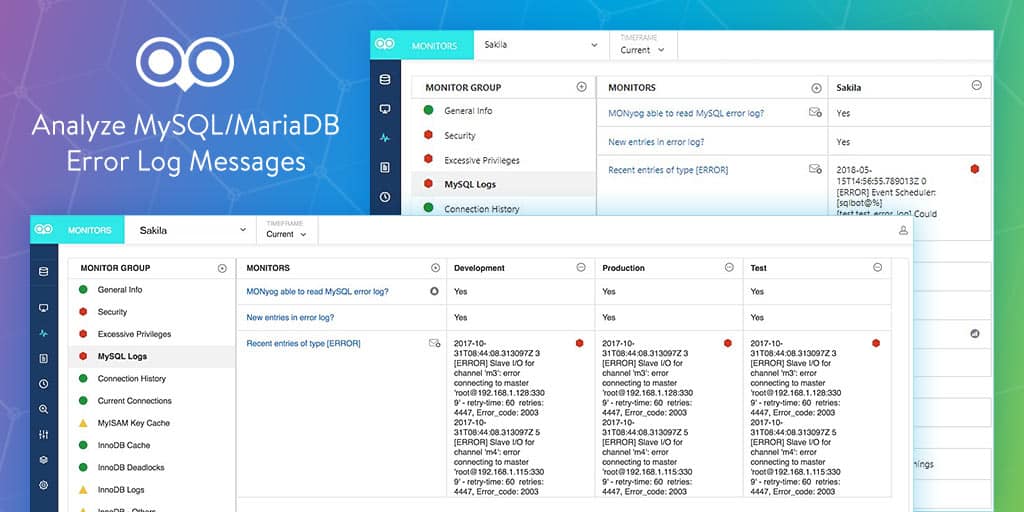Image resolution: width=1024 pixels, height=512 pixels.
Task: Click the red alert hexagon in Test column
Action: point(876,343)
